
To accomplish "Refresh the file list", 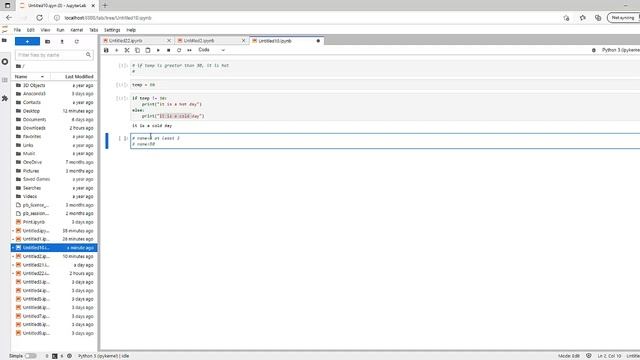I will [76, 42].
